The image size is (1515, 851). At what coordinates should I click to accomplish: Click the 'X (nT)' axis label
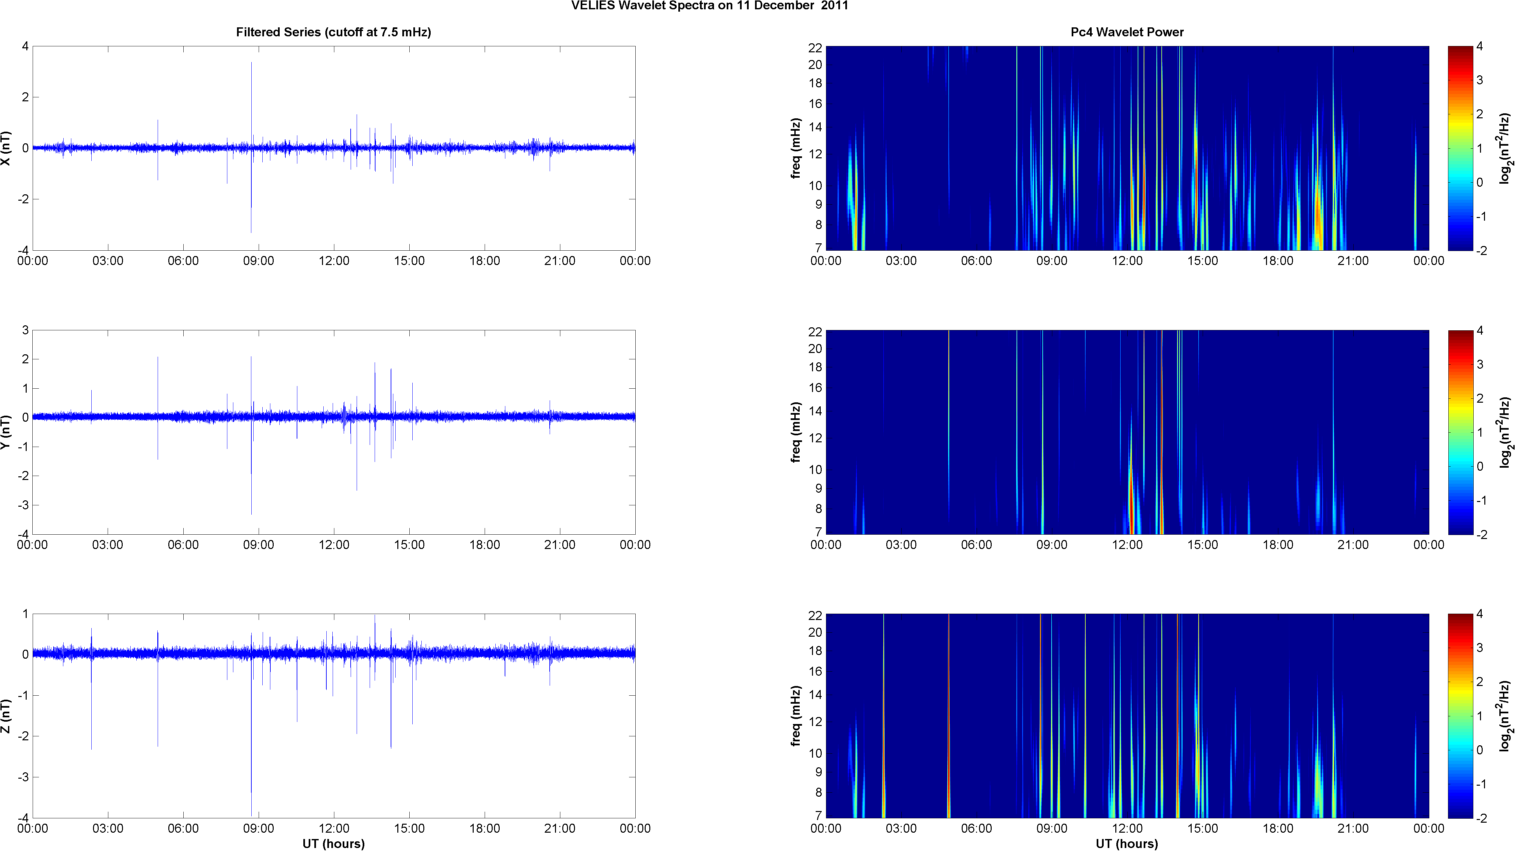(x=7, y=148)
